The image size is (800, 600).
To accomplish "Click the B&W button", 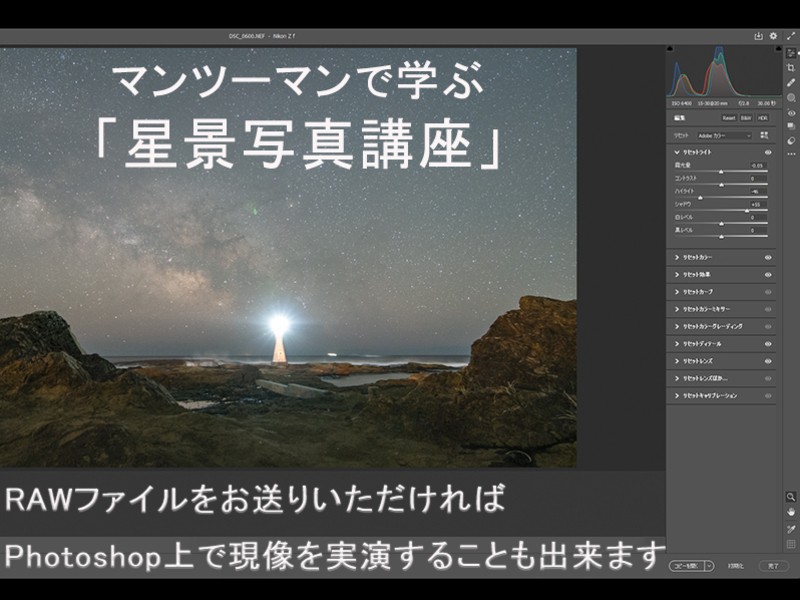I will click(x=746, y=118).
